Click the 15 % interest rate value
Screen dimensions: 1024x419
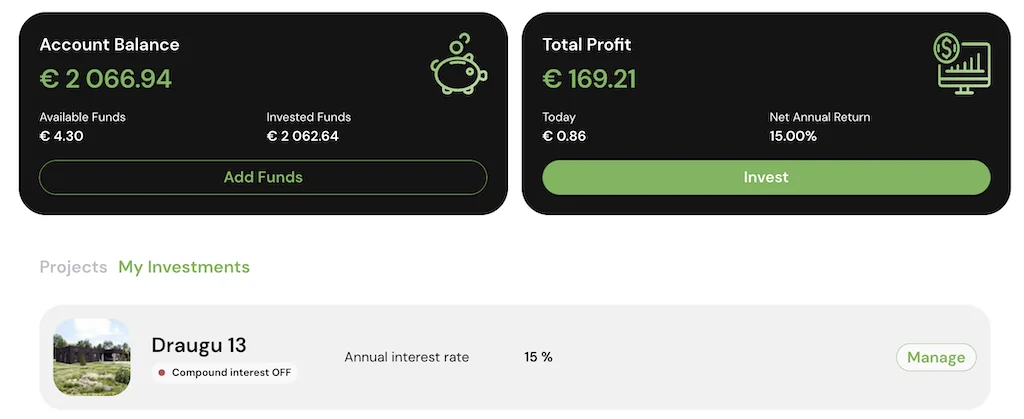click(538, 357)
